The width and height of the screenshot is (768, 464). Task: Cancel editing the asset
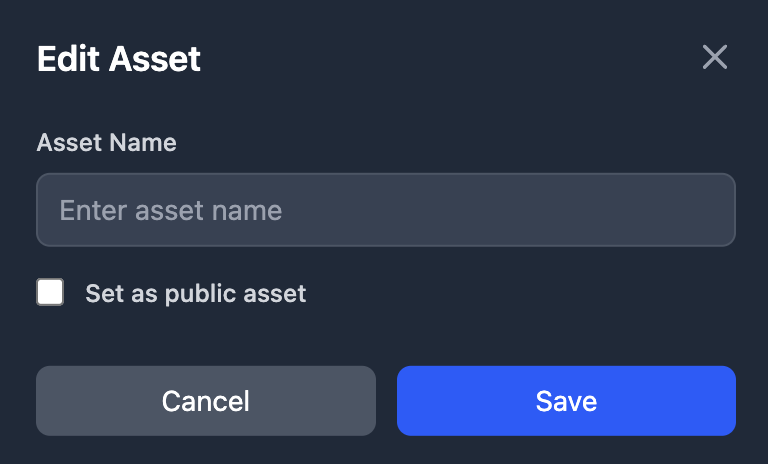point(206,401)
